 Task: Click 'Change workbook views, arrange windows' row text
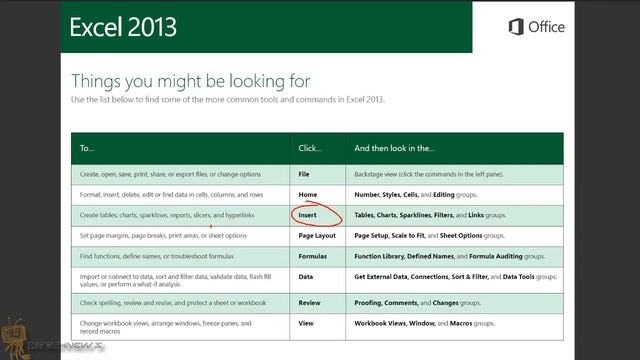(x=166, y=327)
